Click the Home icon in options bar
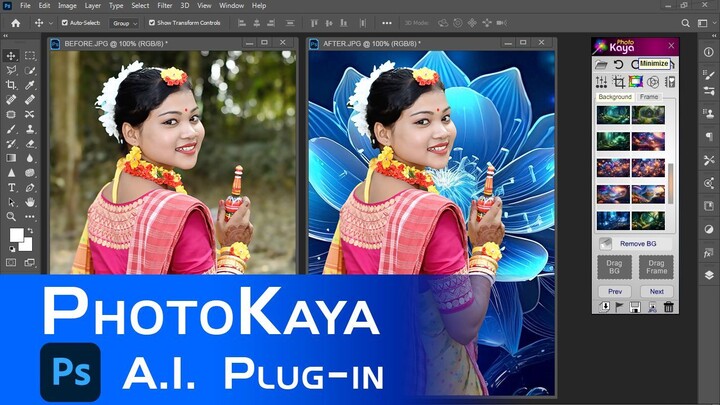This screenshot has width=720, height=405. pyautogui.click(x=16, y=23)
